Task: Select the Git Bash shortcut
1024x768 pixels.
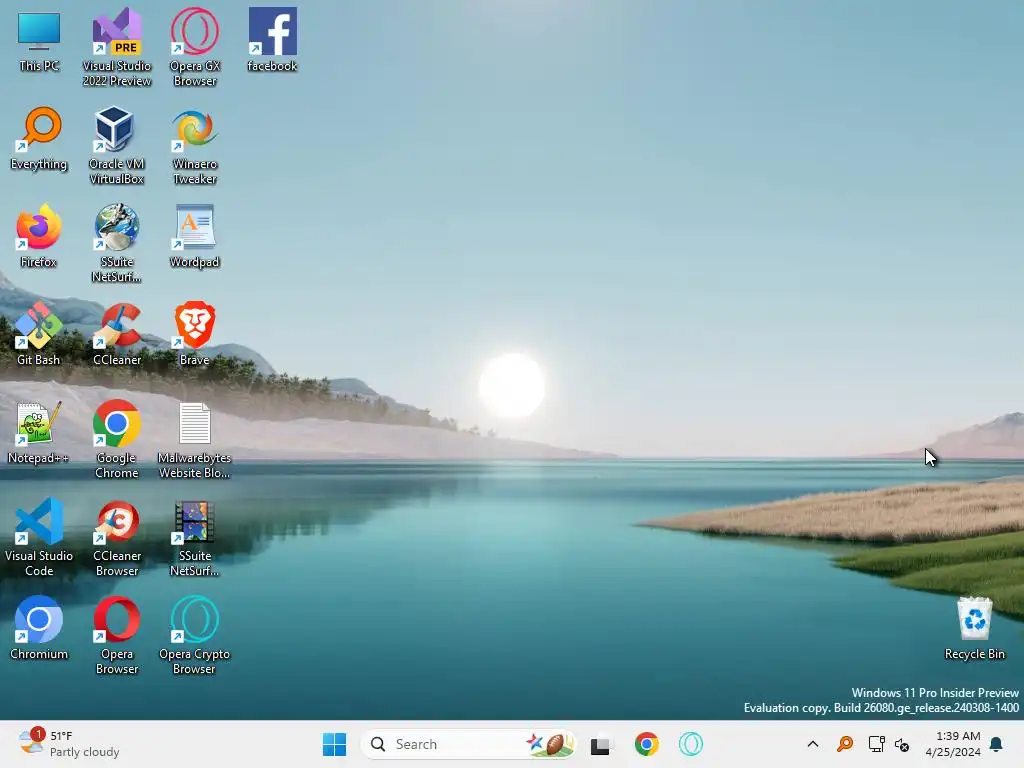Action: pyautogui.click(x=39, y=334)
